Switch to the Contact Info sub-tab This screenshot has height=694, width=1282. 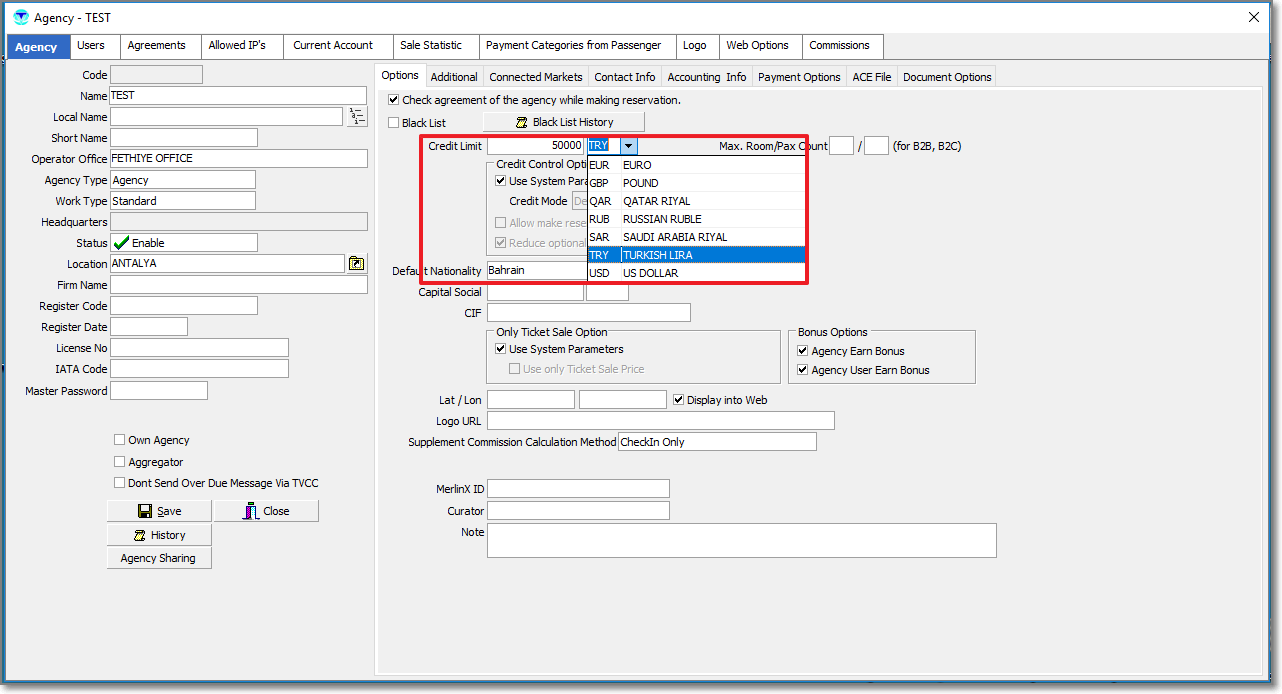pos(625,77)
